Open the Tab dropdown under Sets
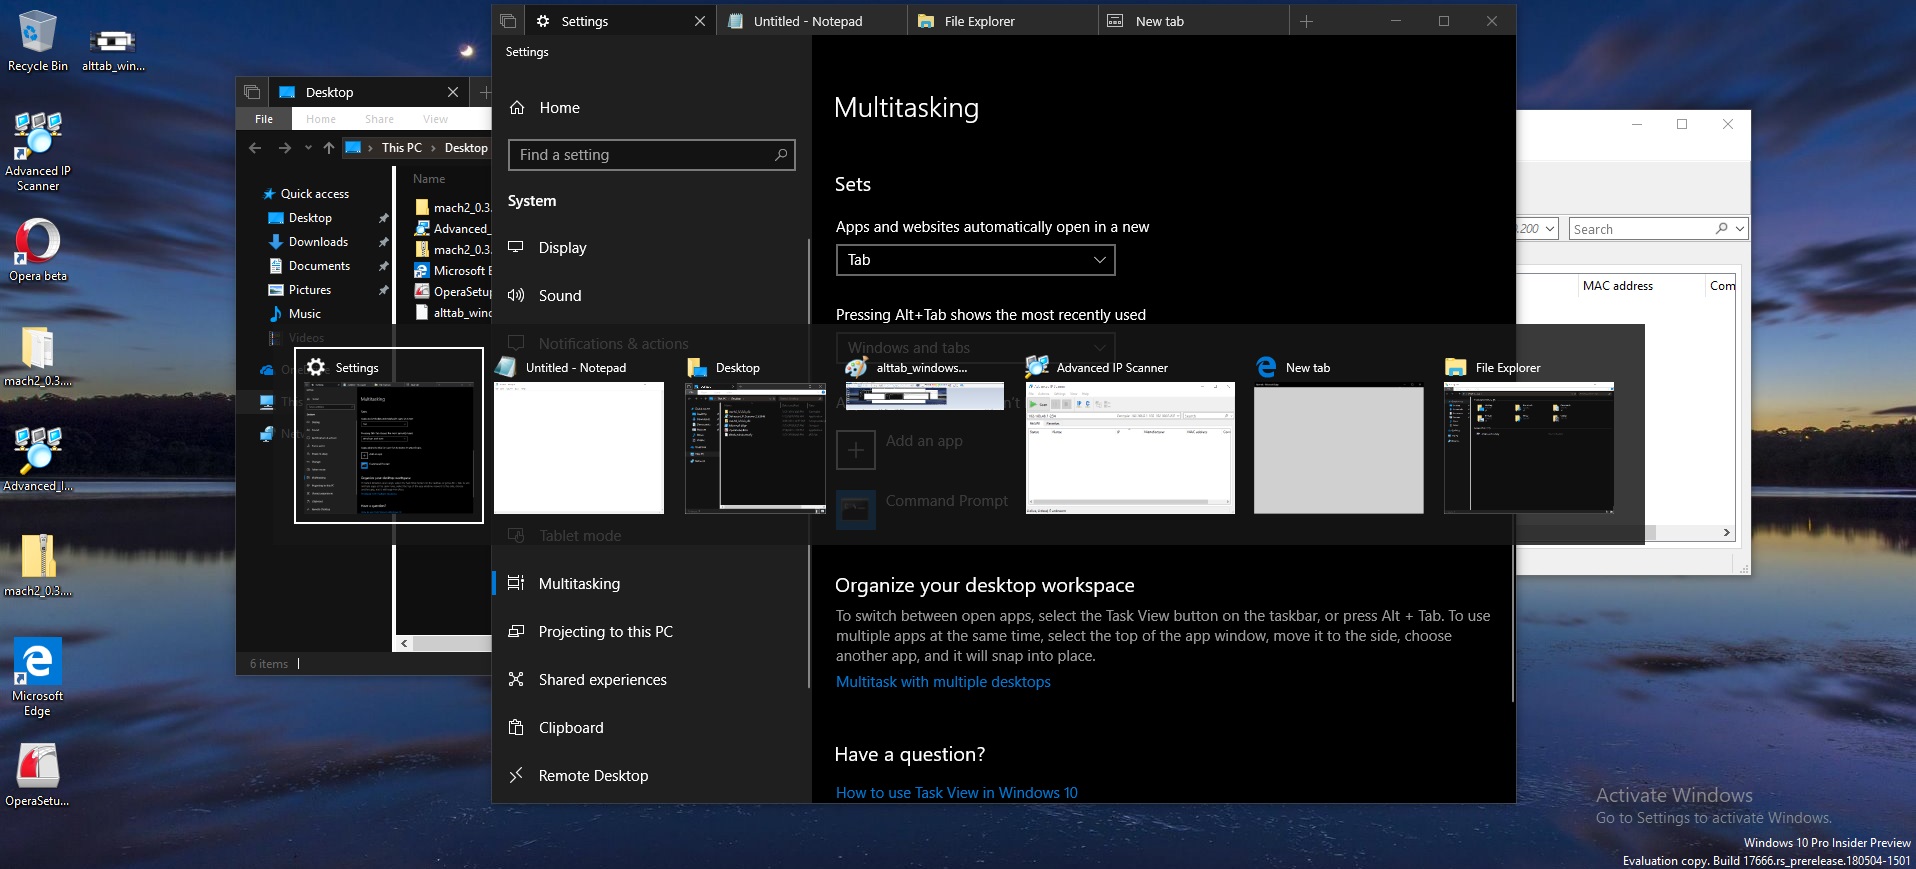1916x869 pixels. (975, 260)
